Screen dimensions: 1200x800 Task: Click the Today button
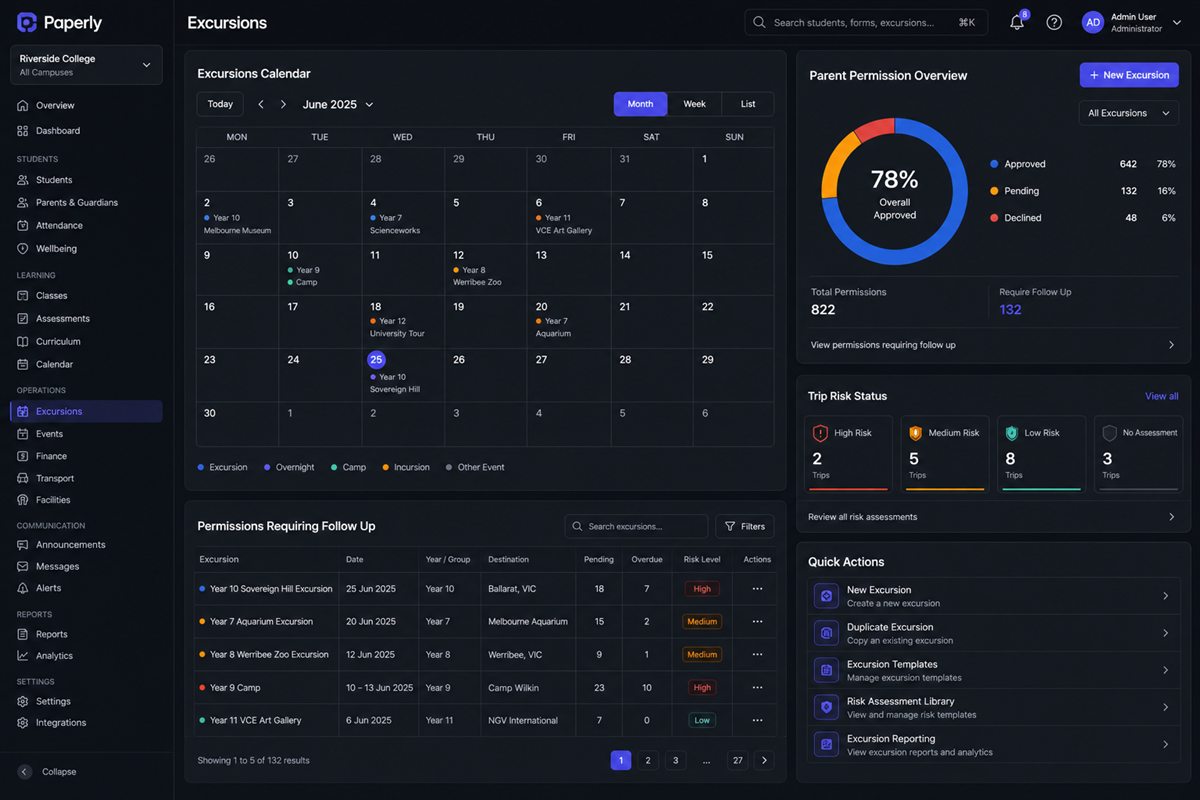click(x=220, y=104)
